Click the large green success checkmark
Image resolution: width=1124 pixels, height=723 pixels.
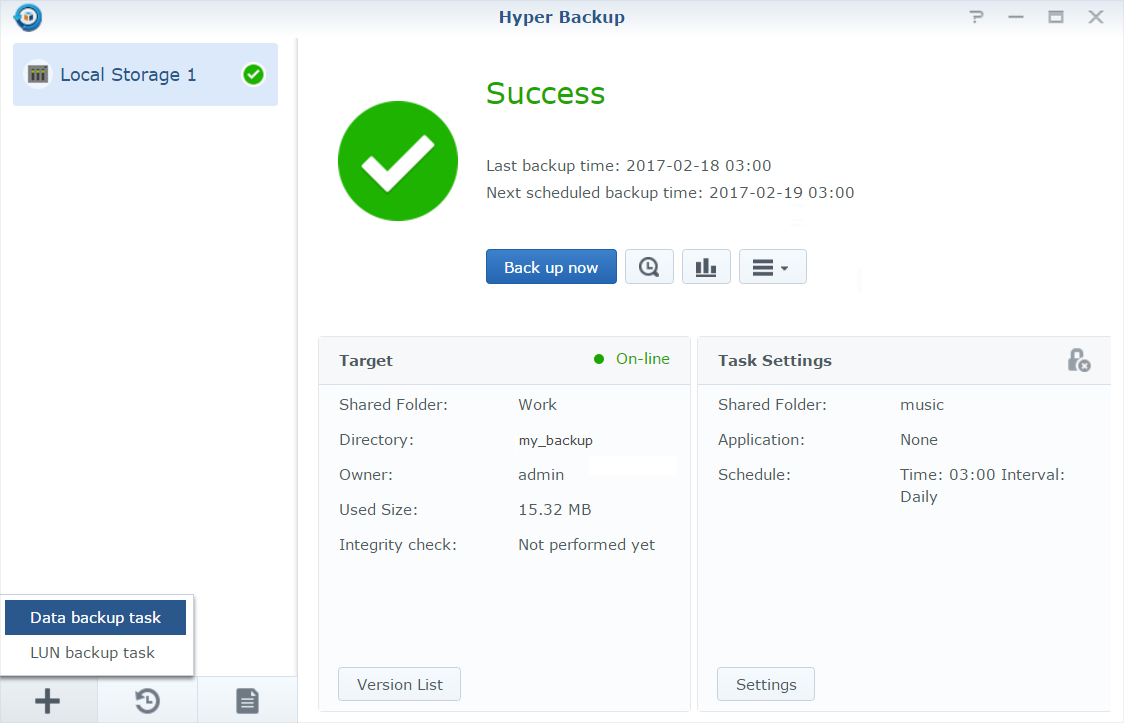[x=398, y=163]
